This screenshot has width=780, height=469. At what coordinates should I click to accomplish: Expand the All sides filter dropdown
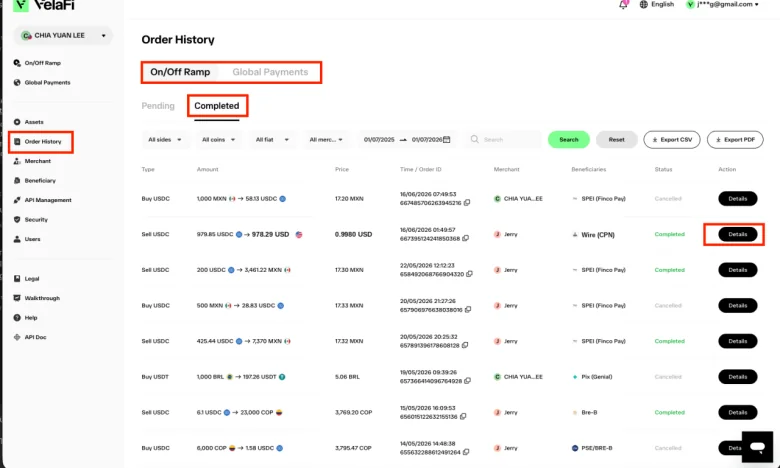[x=165, y=140]
